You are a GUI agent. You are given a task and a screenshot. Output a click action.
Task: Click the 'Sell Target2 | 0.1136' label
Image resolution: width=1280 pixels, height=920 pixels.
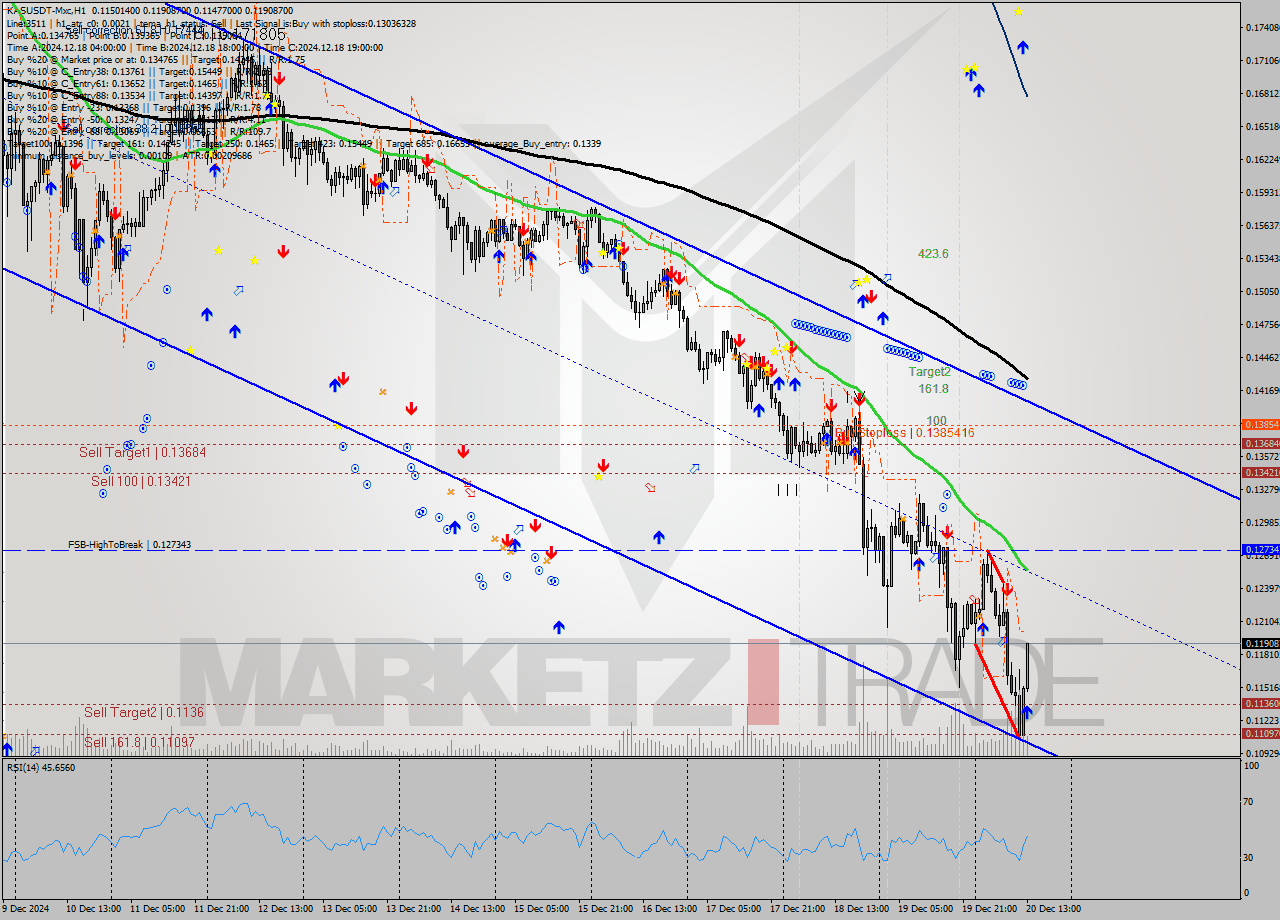click(x=144, y=712)
